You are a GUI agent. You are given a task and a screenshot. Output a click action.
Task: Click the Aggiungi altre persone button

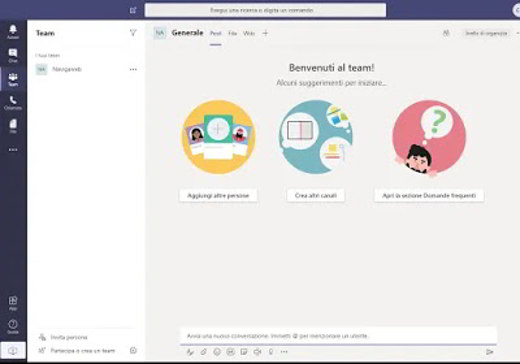(x=218, y=195)
